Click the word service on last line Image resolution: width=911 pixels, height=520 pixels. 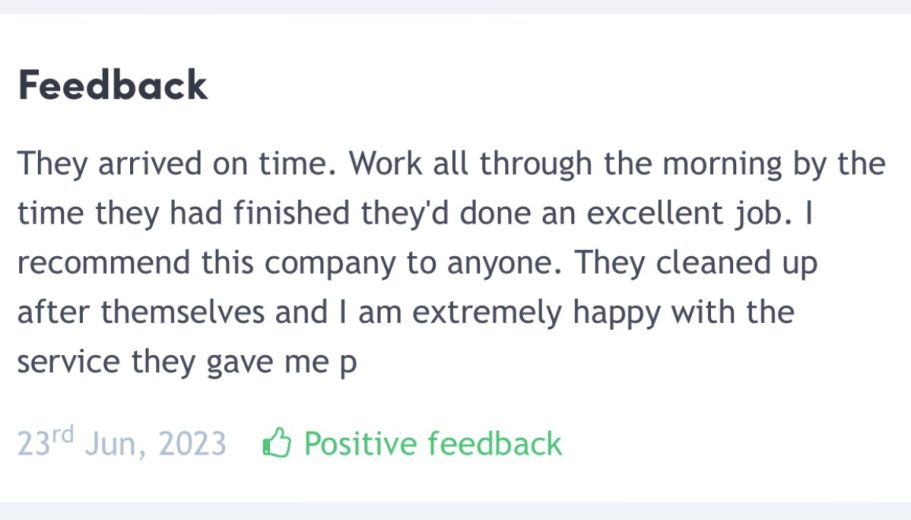pos(69,363)
